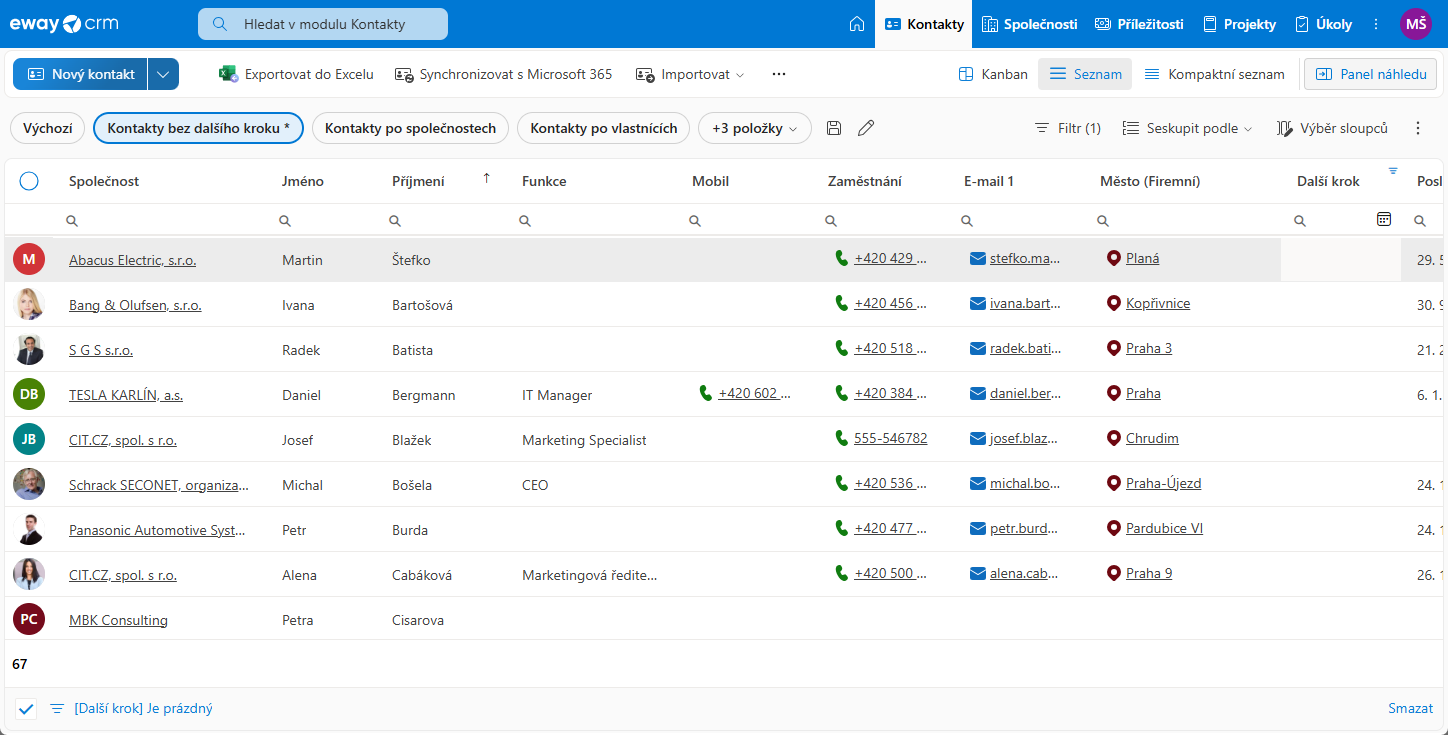Toggle the select-all circle in header

coord(29,181)
